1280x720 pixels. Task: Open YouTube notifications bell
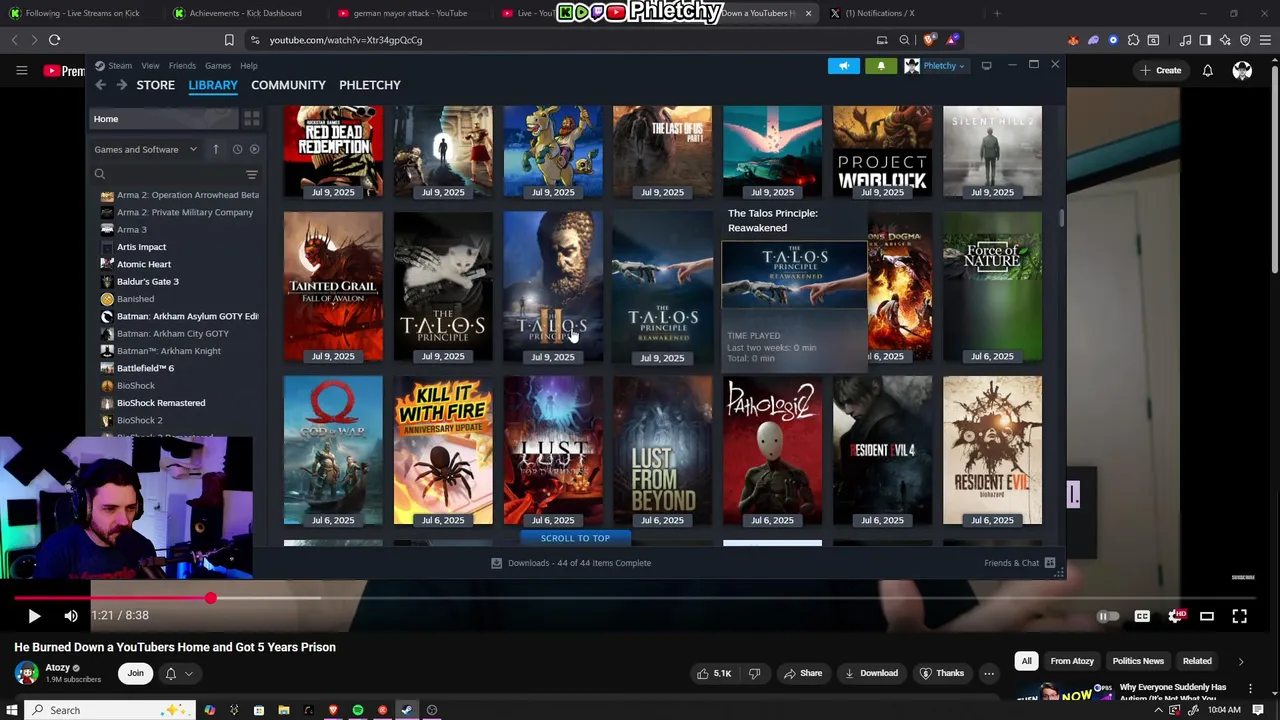point(1207,70)
